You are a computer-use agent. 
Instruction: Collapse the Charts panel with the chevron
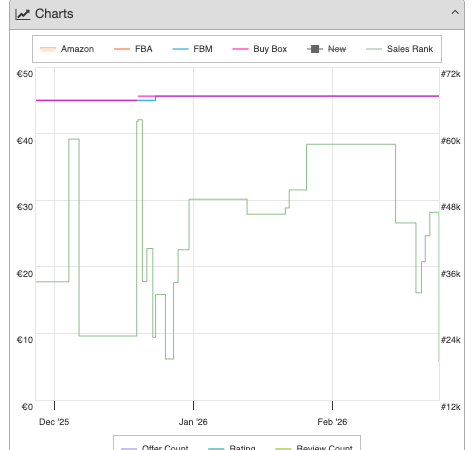[455, 13]
